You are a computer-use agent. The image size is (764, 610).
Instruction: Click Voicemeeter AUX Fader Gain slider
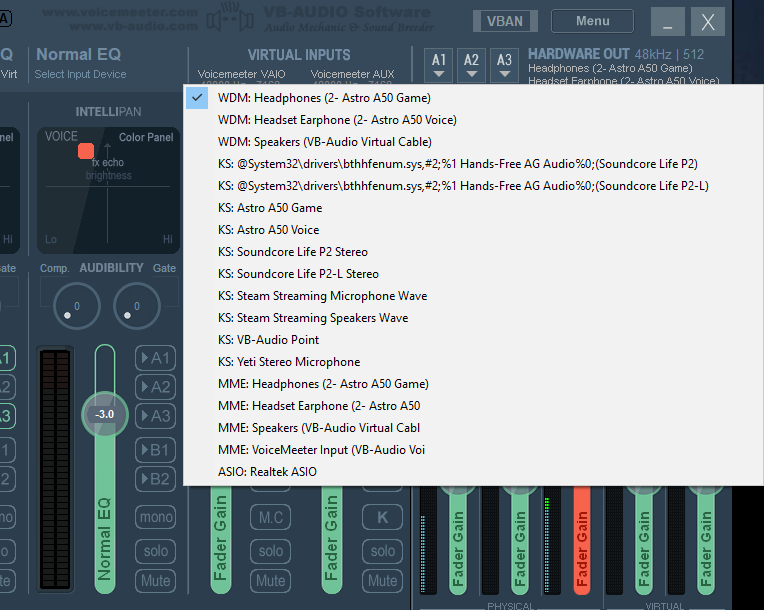coord(332,540)
